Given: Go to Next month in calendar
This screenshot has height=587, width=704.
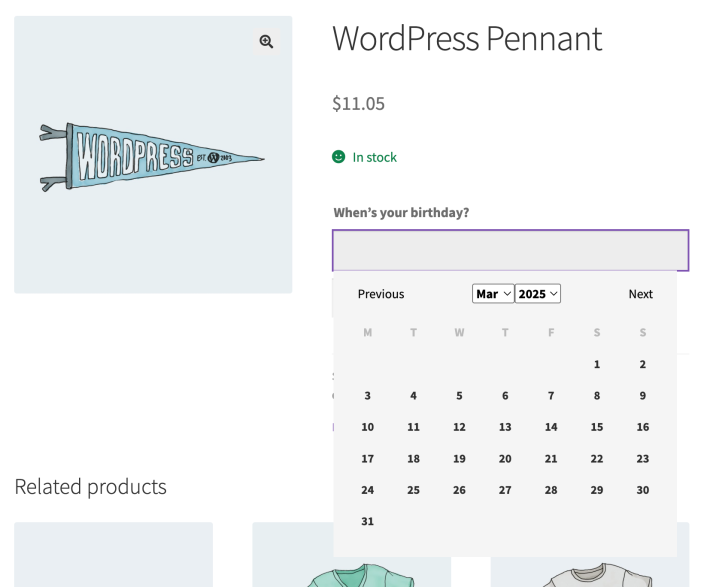Looking at the screenshot, I should (x=640, y=294).
